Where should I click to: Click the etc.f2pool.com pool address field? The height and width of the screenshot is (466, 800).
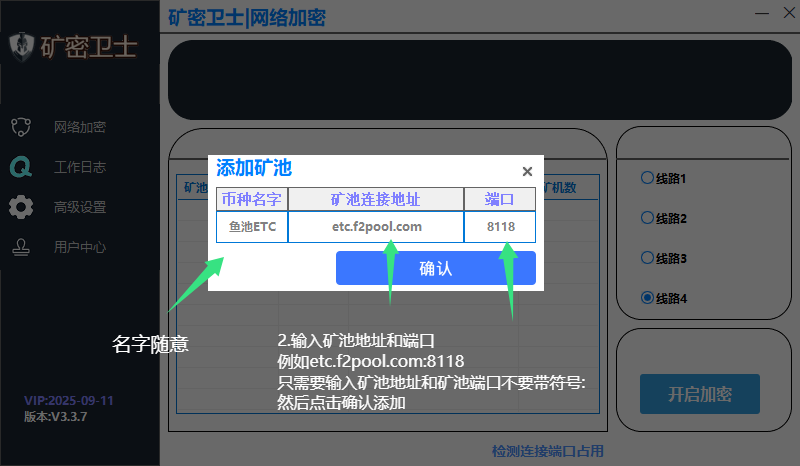[376, 227]
